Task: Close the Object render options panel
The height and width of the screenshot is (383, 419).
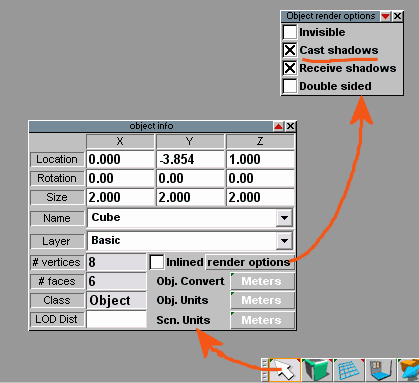Action: pos(397,16)
